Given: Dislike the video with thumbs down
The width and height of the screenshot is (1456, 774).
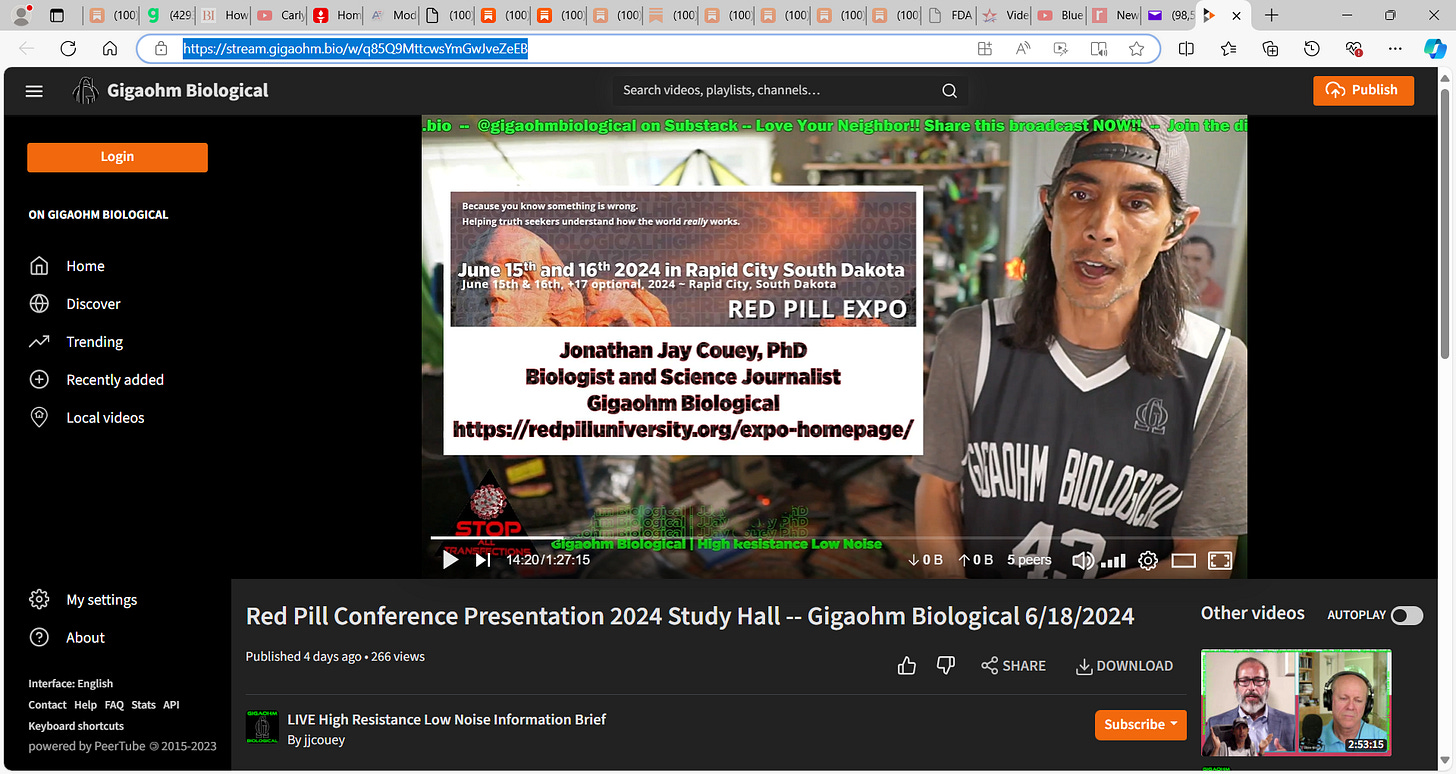Looking at the screenshot, I should [945, 666].
